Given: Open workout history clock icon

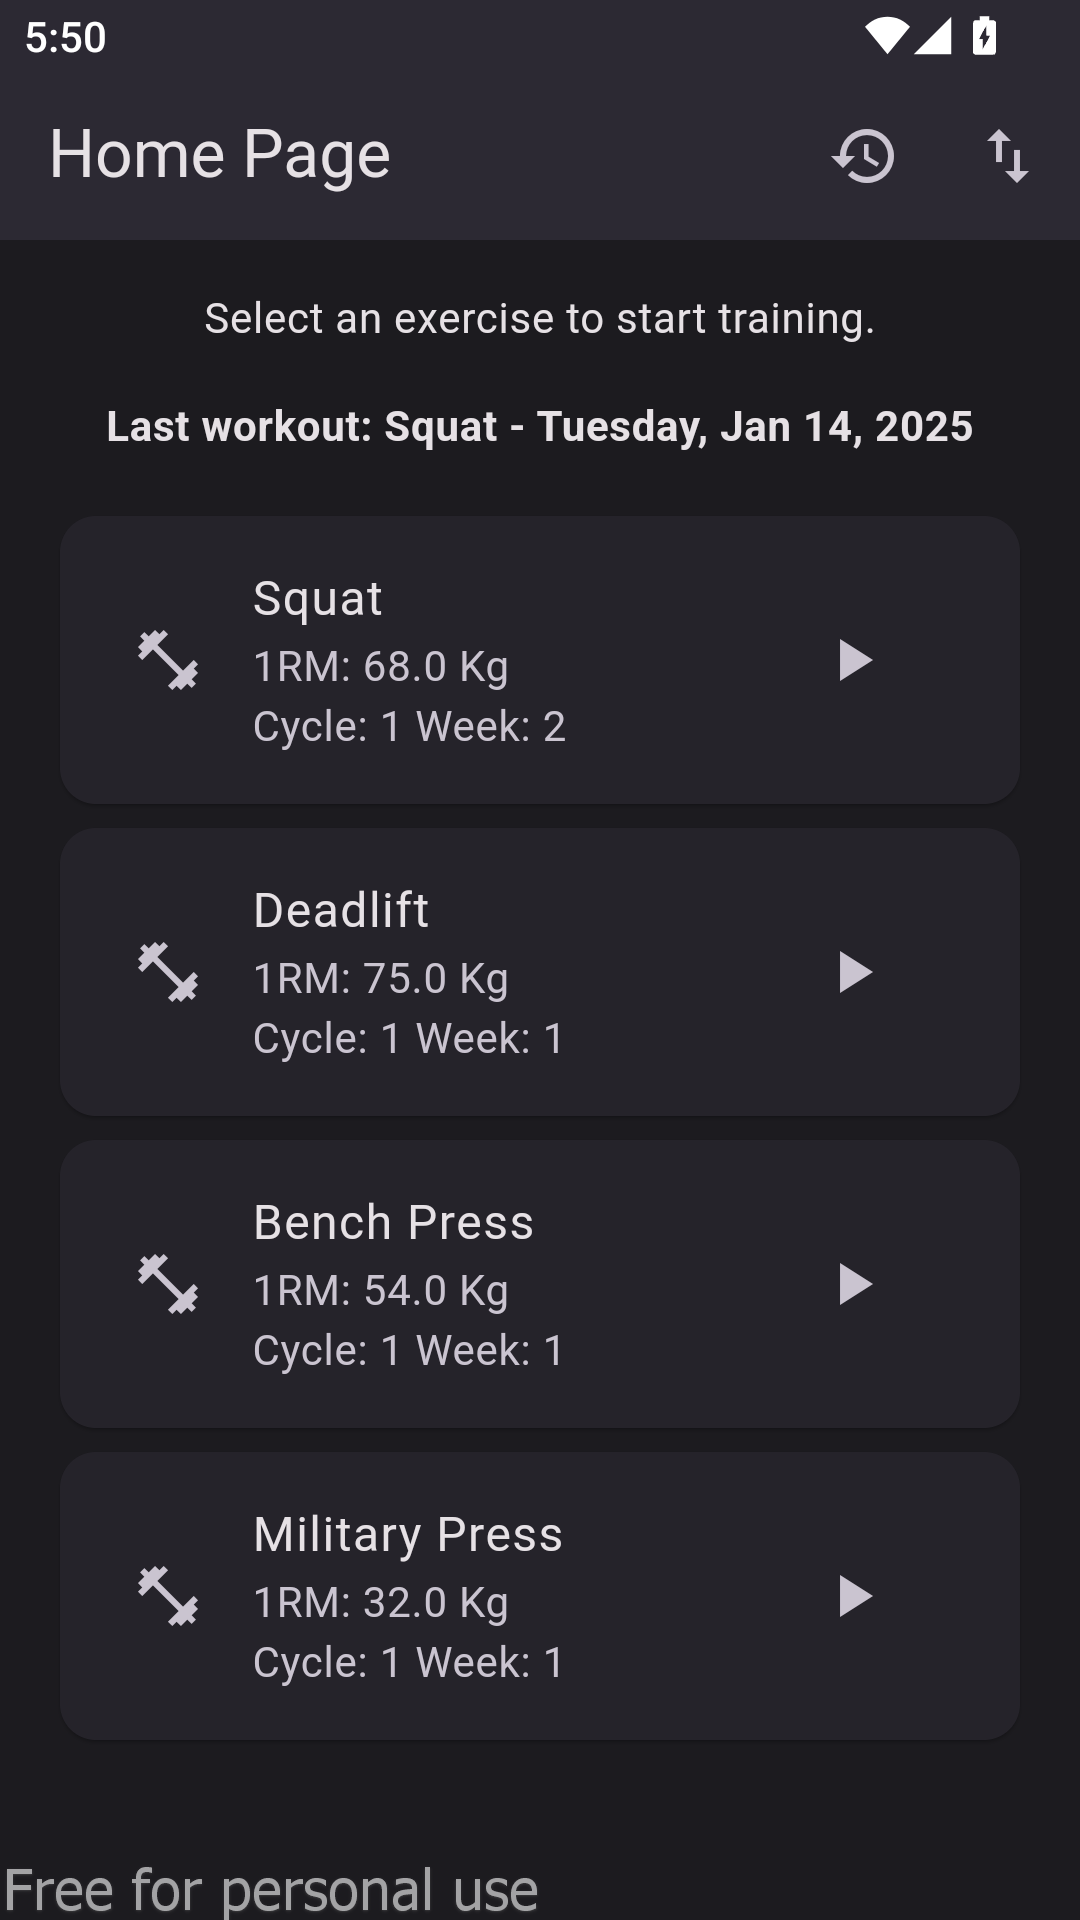Looking at the screenshot, I should [863, 156].
